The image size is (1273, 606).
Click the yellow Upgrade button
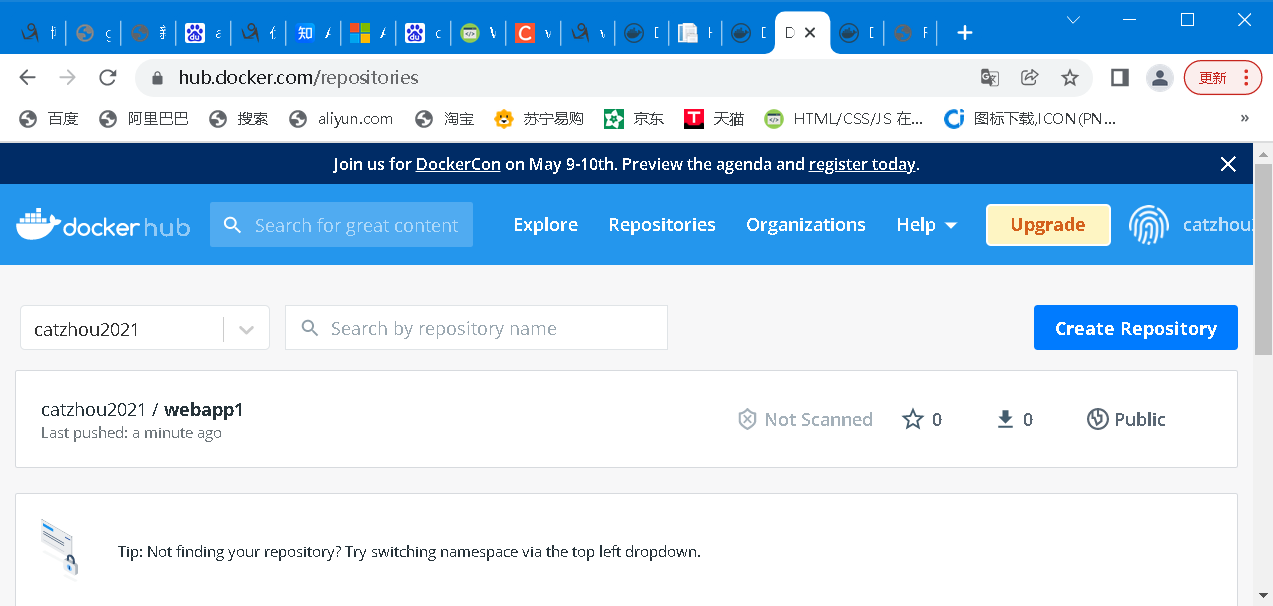1047,225
